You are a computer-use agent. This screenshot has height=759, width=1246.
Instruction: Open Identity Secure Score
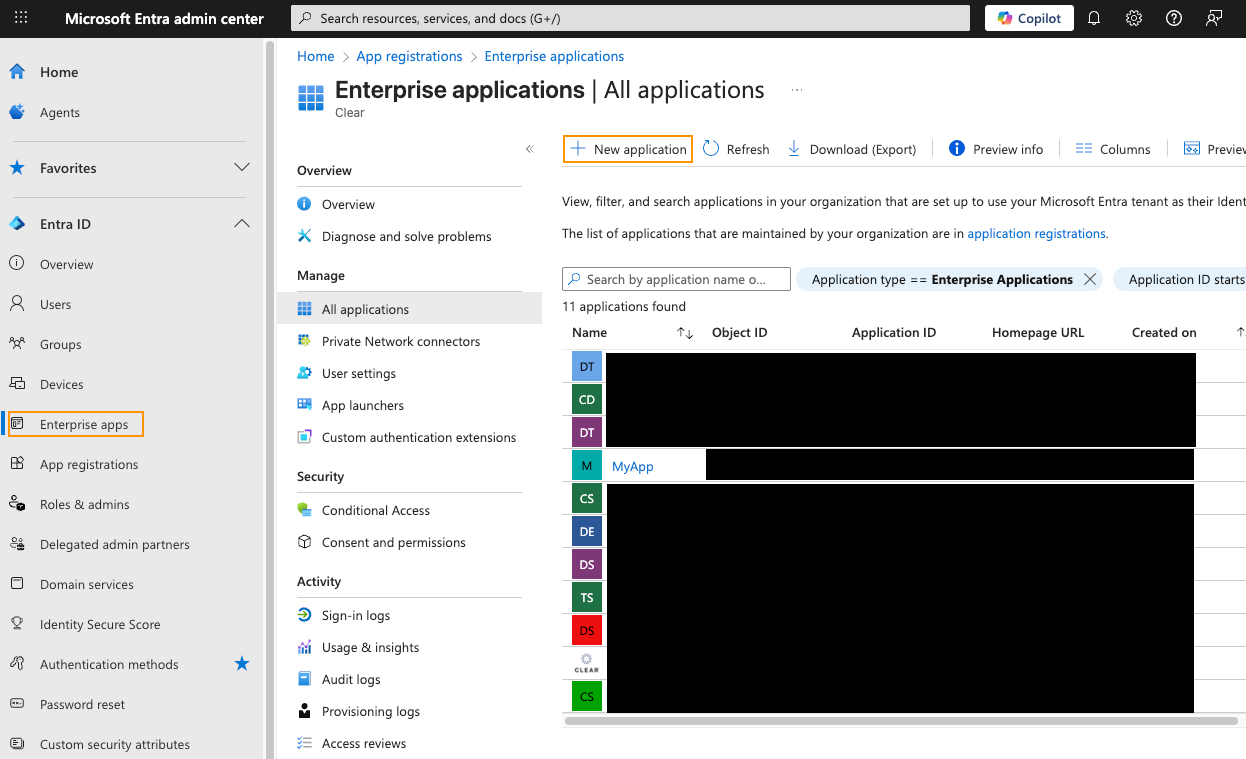click(x=100, y=624)
